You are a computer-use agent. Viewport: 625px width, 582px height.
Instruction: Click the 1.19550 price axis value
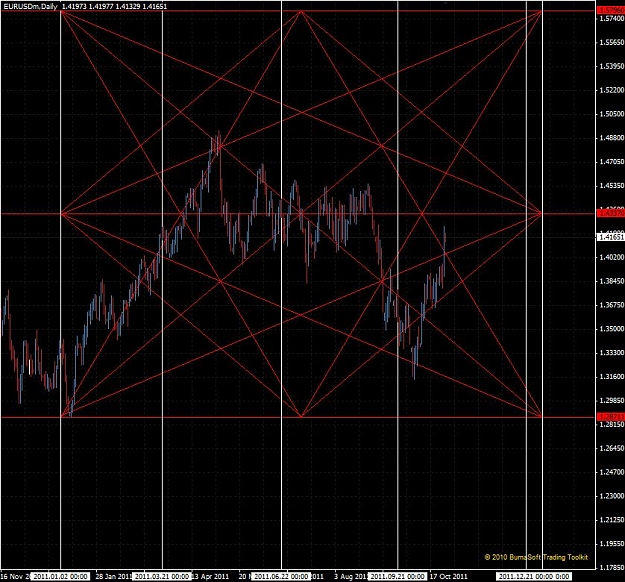tap(612, 544)
